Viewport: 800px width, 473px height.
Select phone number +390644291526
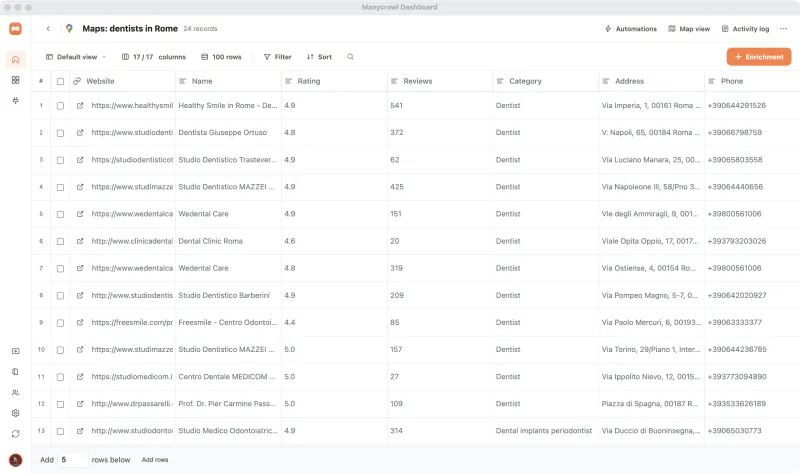[736, 106]
